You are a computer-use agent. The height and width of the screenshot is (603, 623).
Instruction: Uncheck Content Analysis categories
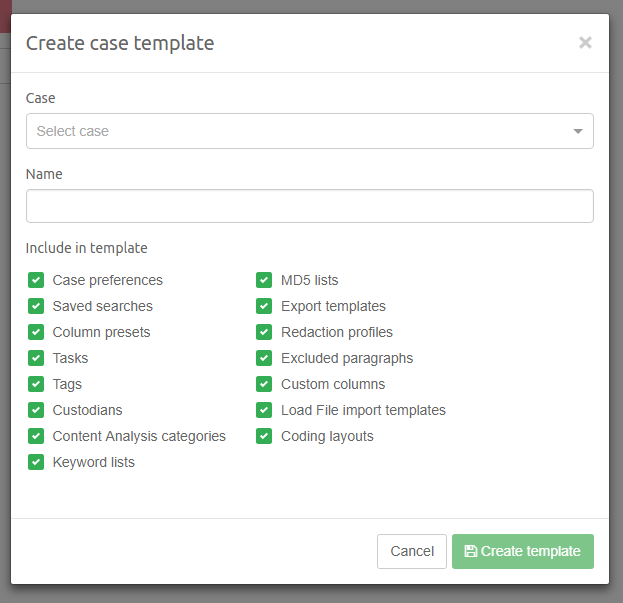(36, 436)
